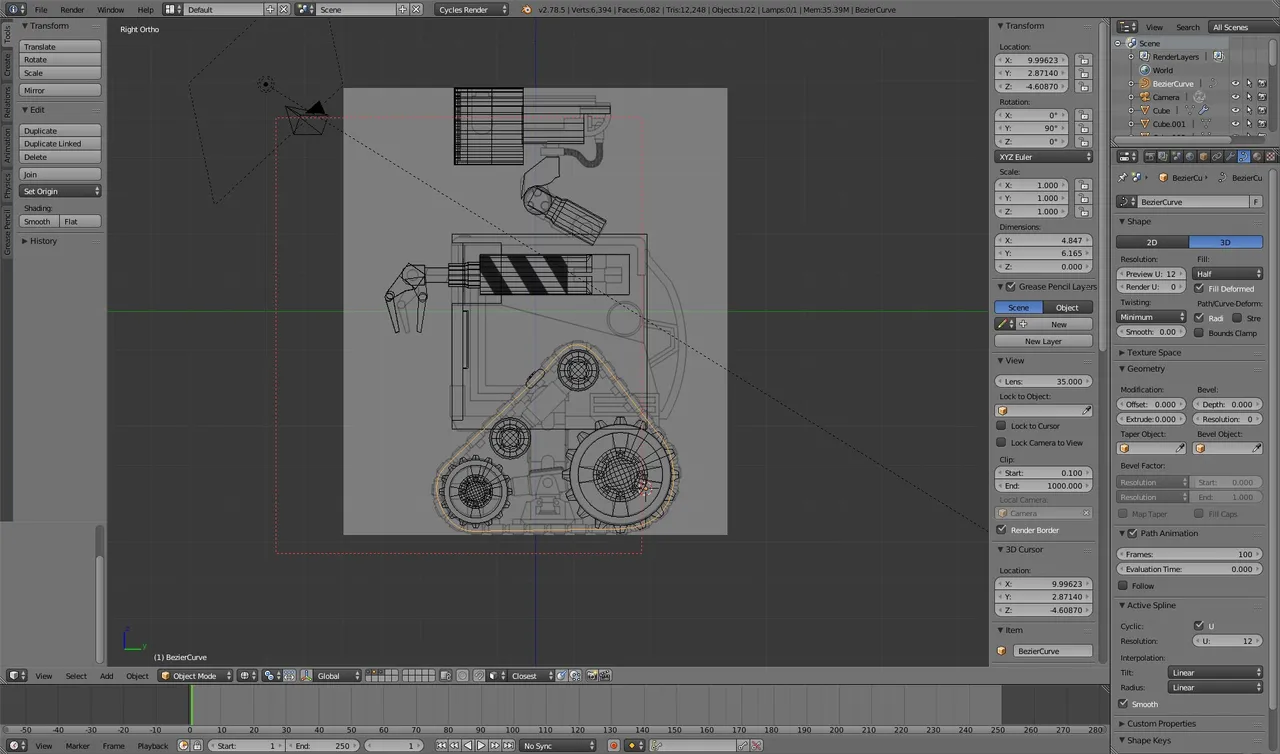Toggle the Bounds Clamp checkbox
Screen dimensions: 1280x754
[1200, 333]
